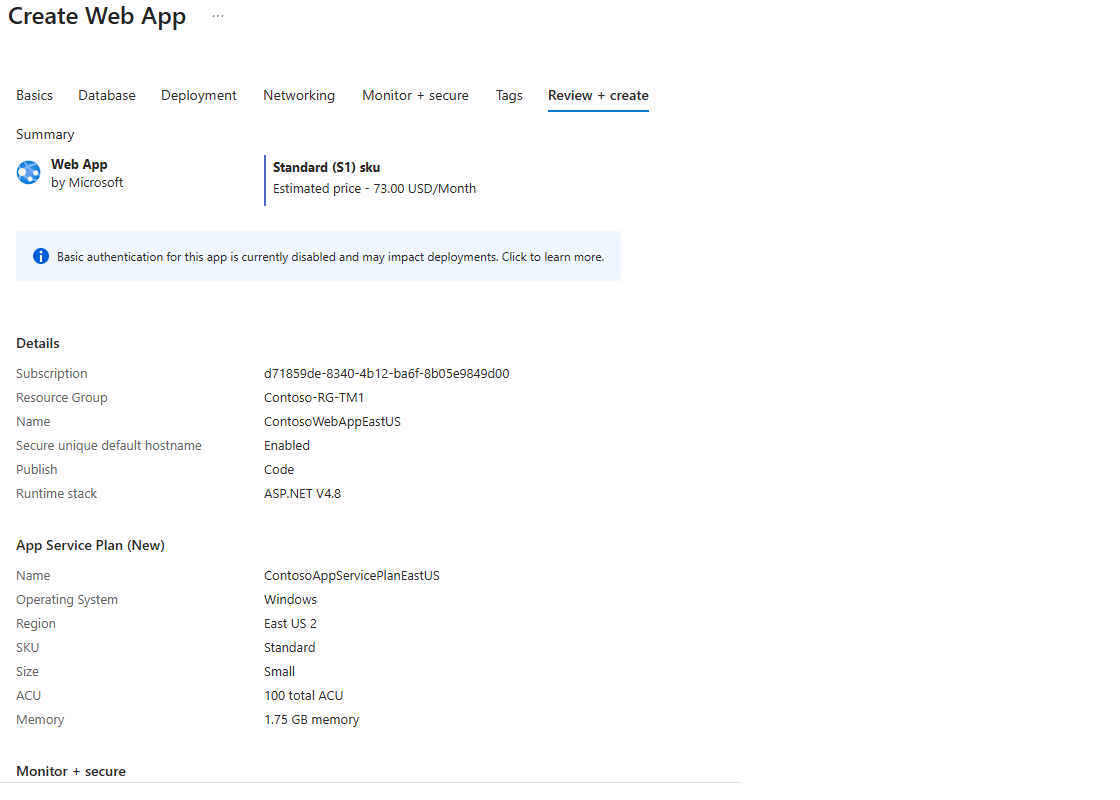Click the ASP.NET V4.8 runtime stack value
Viewport: 1120px width, 800px height.
pyautogui.click(x=302, y=494)
